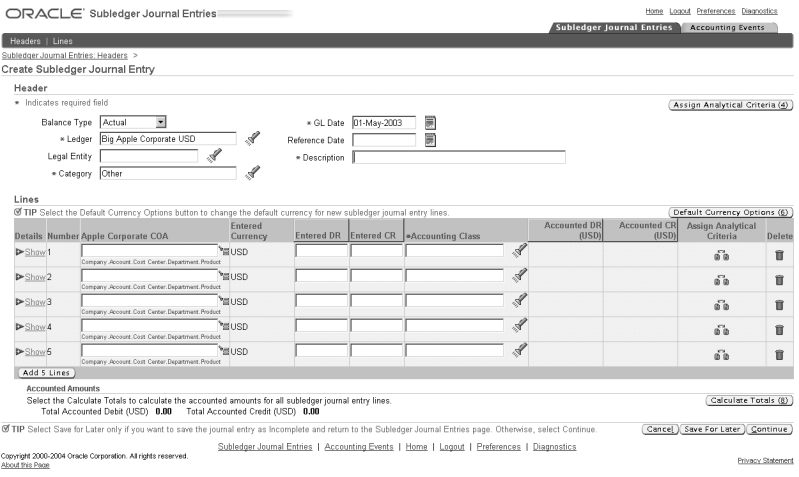799x477 pixels.
Task: Follow the Subledger Journal Entries: Headers breadcrumb
Action: 65,56
